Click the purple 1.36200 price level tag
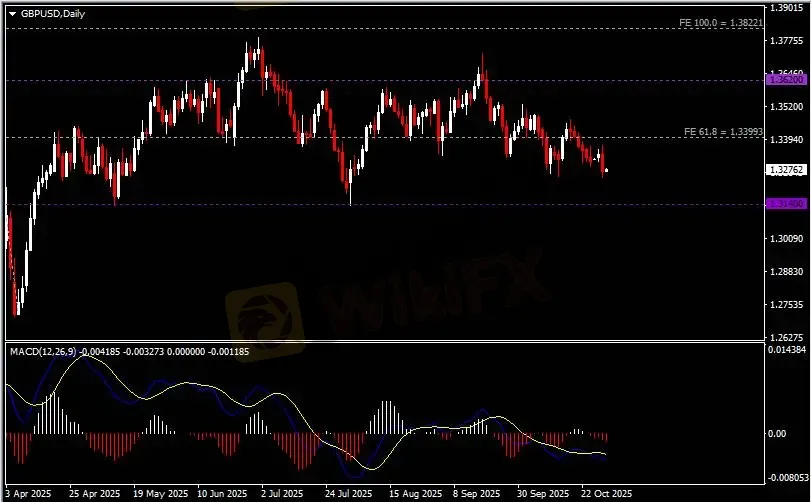 click(x=786, y=80)
